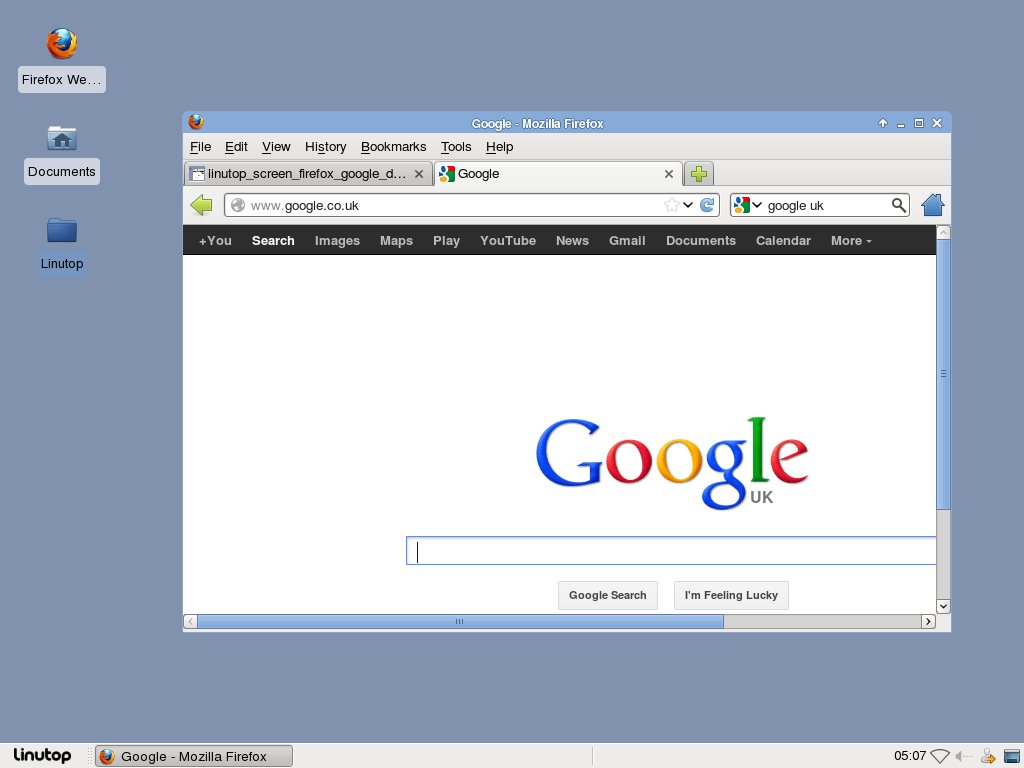1024x768 pixels.
Task: Open the View menu
Action: click(276, 147)
